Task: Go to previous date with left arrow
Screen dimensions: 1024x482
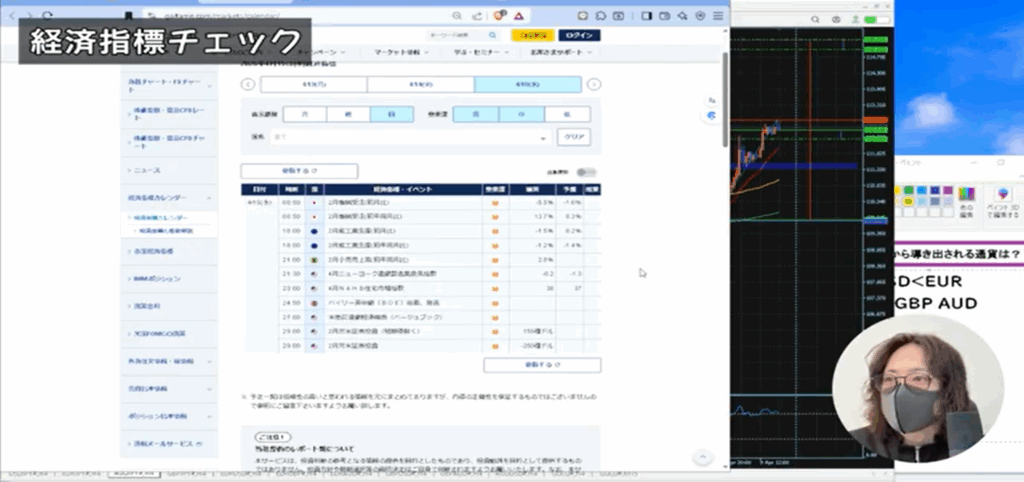Action: (249, 85)
